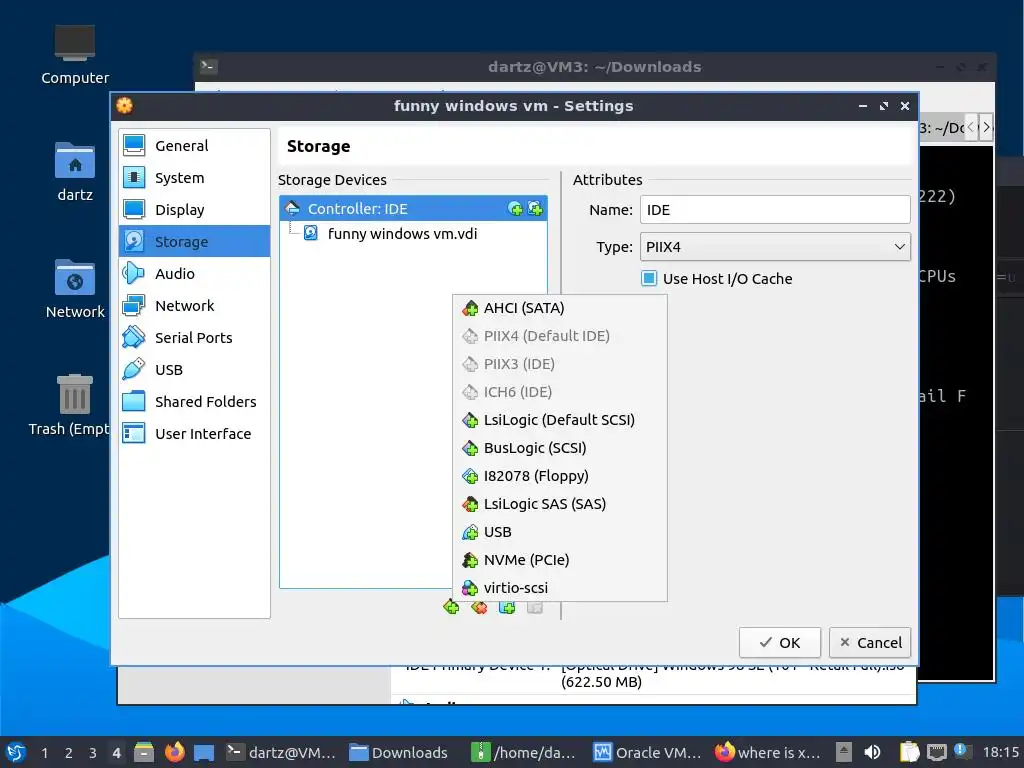Switch to workspace 3
The image size is (1024, 768).
[93, 753]
